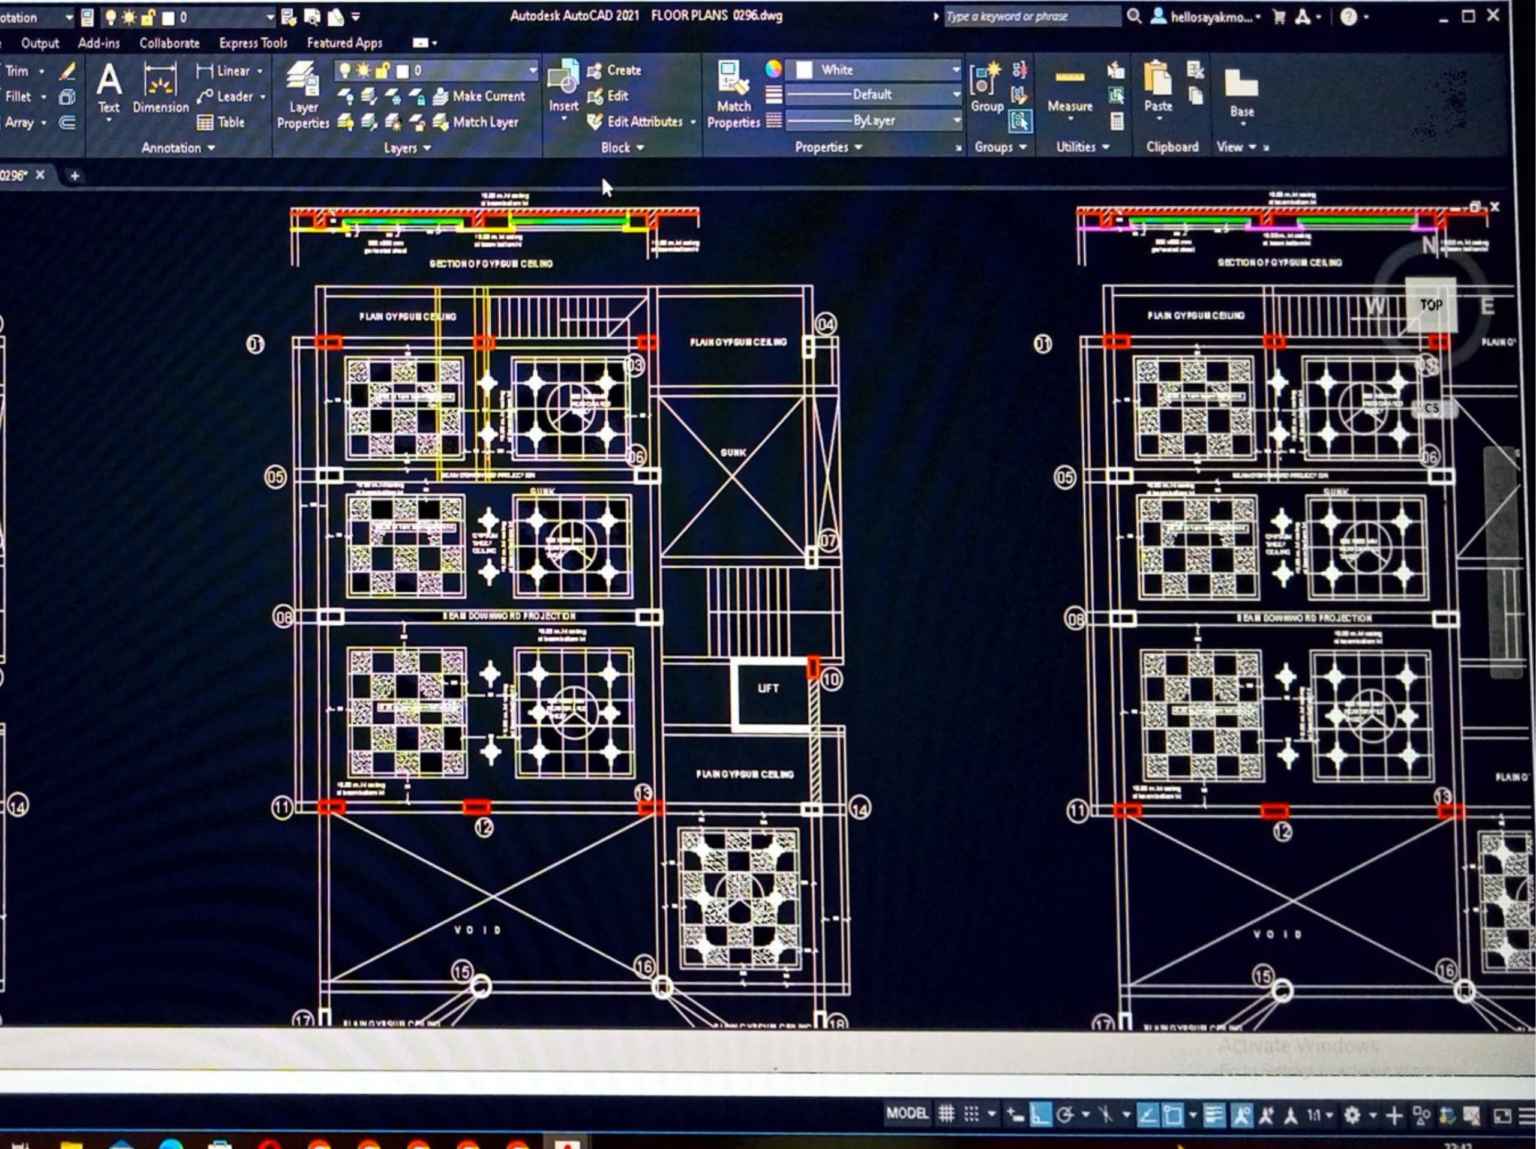Image resolution: width=1536 pixels, height=1149 pixels.
Task: Switch to the Collaborate ribbon tab
Action: (169, 43)
